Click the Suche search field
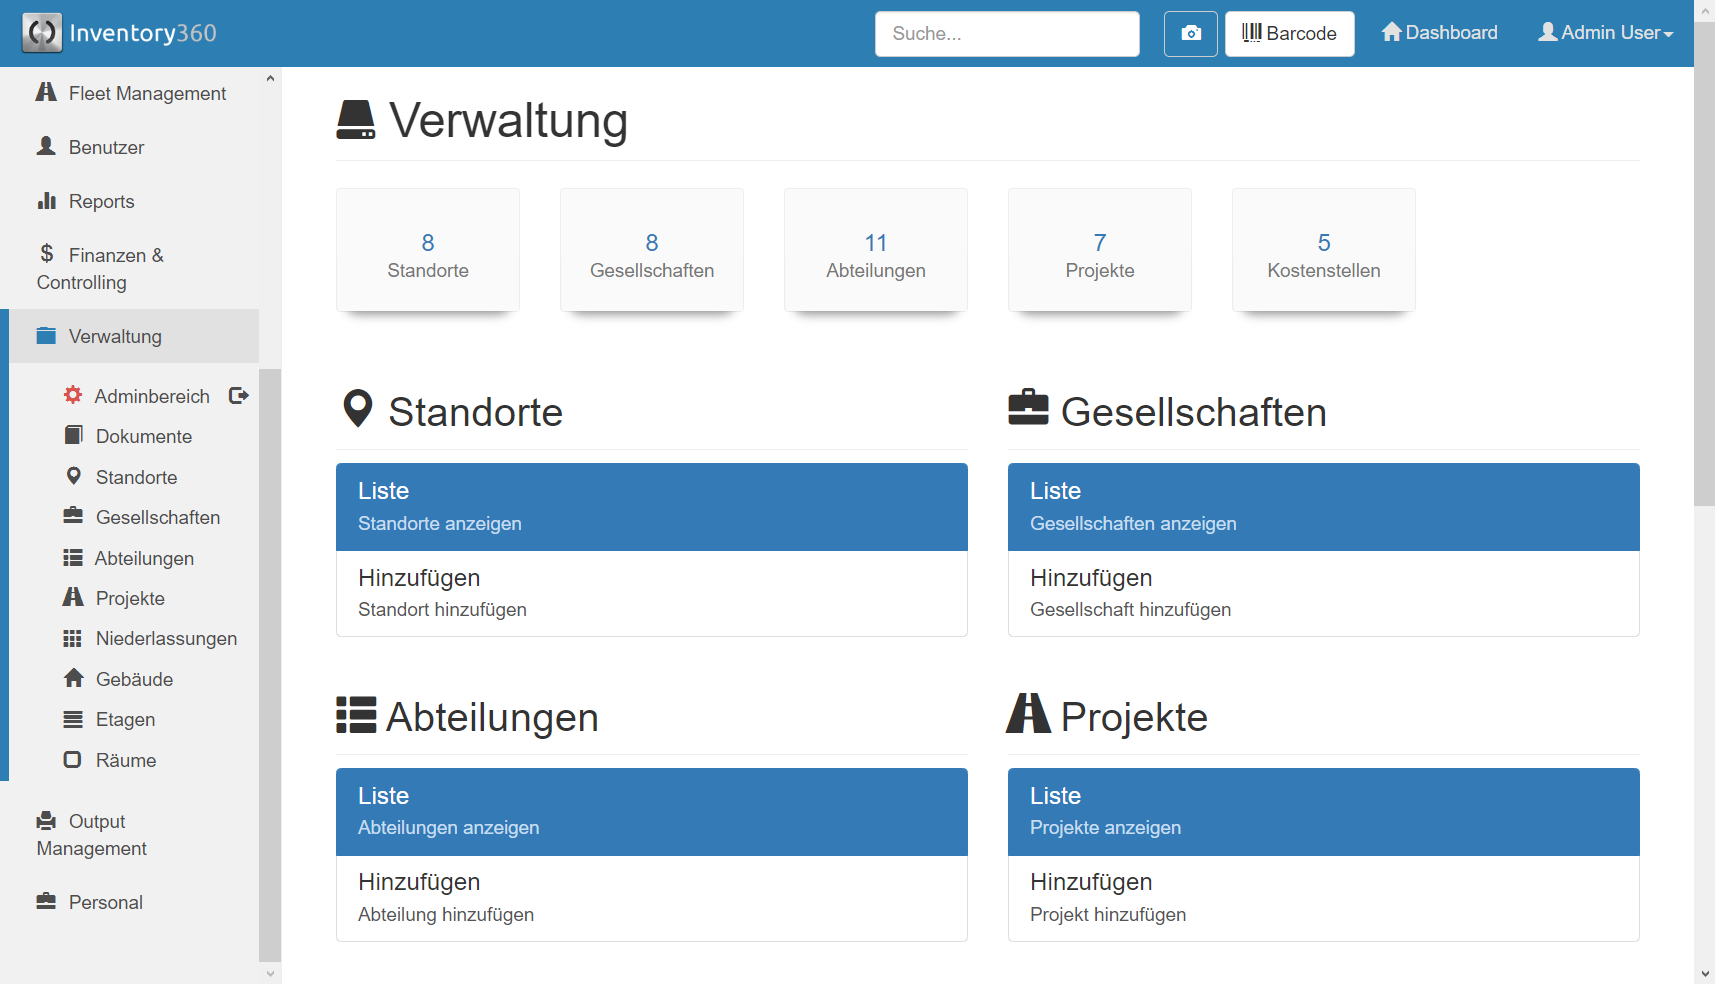The image size is (1716, 984). click(x=1007, y=34)
